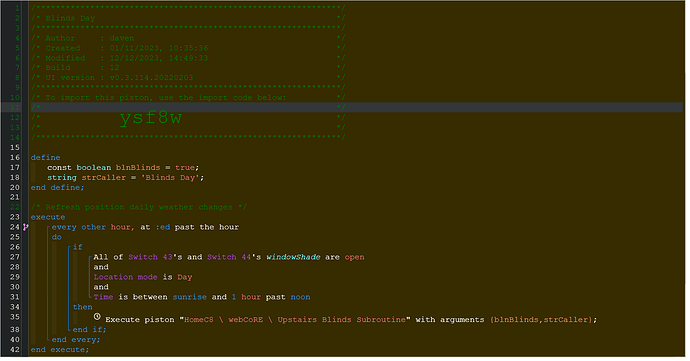Click line number 11 in the gutter
The image size is (690, 361).
coord(15,108)
